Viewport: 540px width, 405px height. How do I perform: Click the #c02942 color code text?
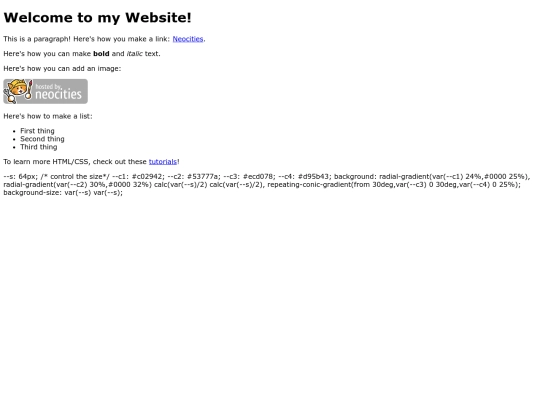click(146, 177)
